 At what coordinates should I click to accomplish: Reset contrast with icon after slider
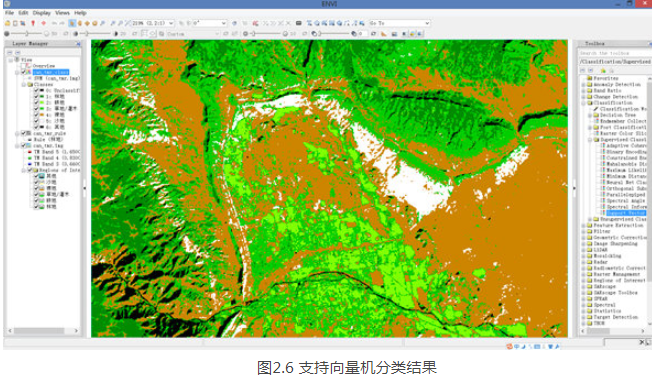pos(134,34)
